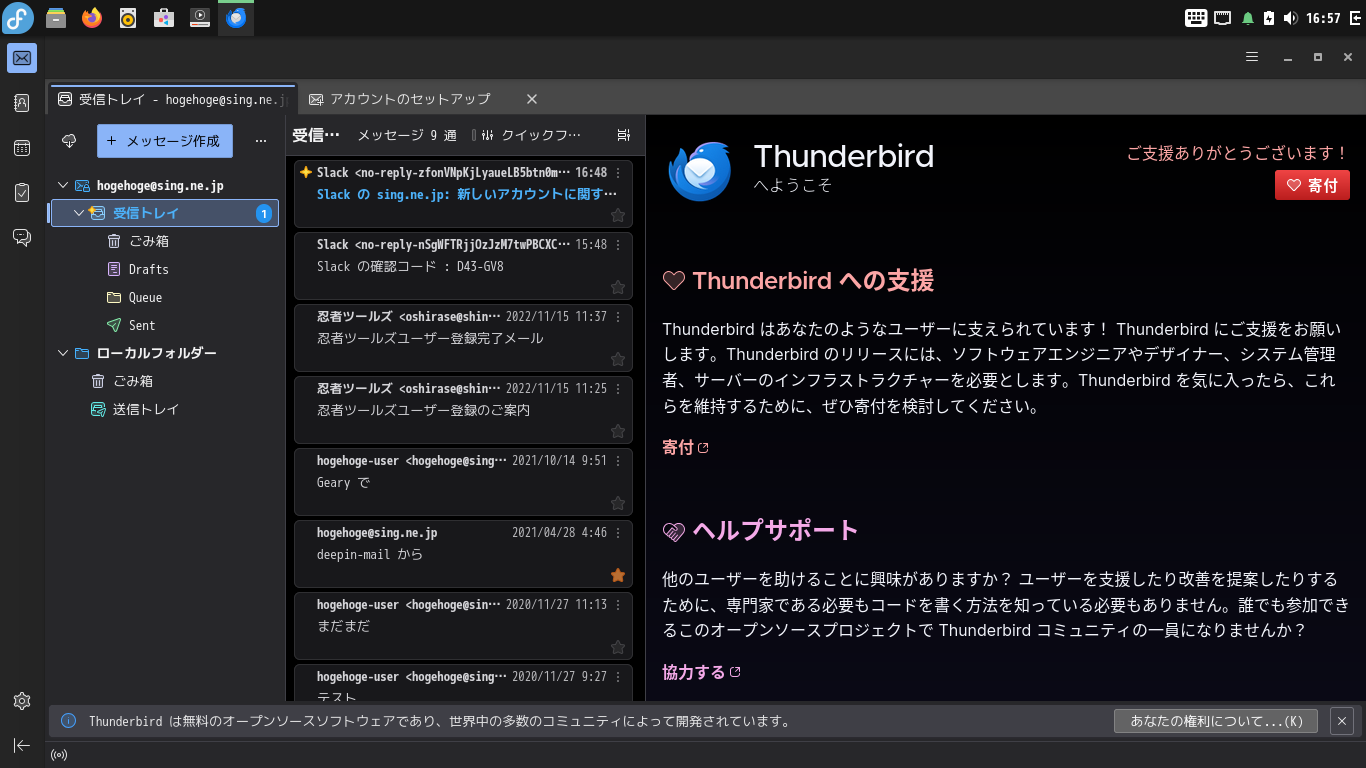Open the Fedora application menu

coord(18,18)
